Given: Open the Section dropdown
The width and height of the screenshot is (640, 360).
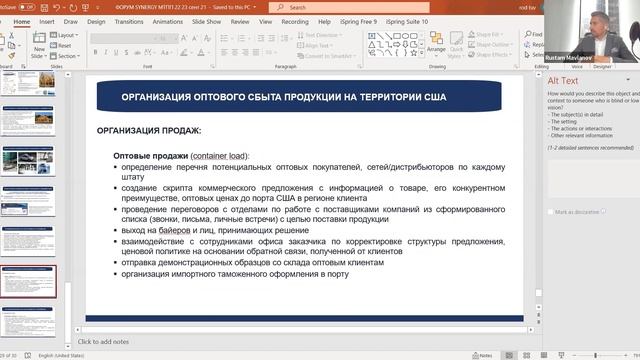Looking at the screenshot, I should (x=65, y=56).
